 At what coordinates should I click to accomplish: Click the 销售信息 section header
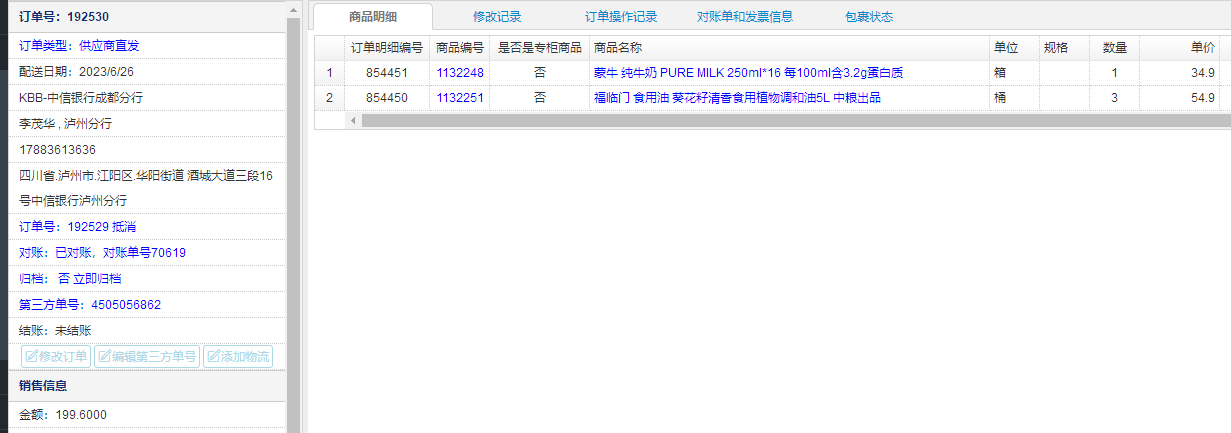click(147, 385)
